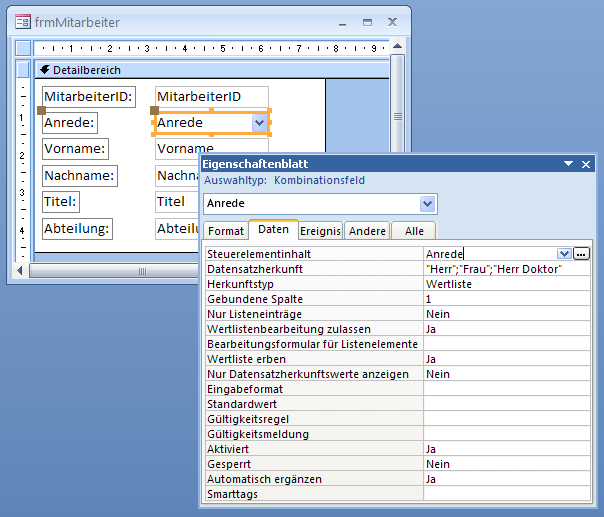Image resolution: width=604 pixels, height=517 pixels.
Task: Click the builder button beside Steuerelementinhalt
Action: [581, 254]
